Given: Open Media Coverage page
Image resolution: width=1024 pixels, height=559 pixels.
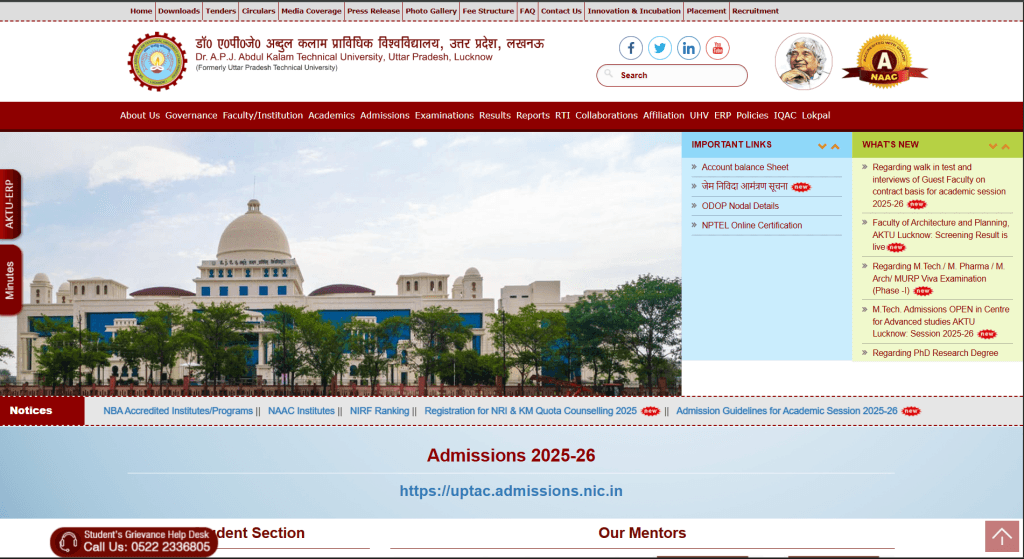Looking at the screenshot, I should tap(312, 11).
